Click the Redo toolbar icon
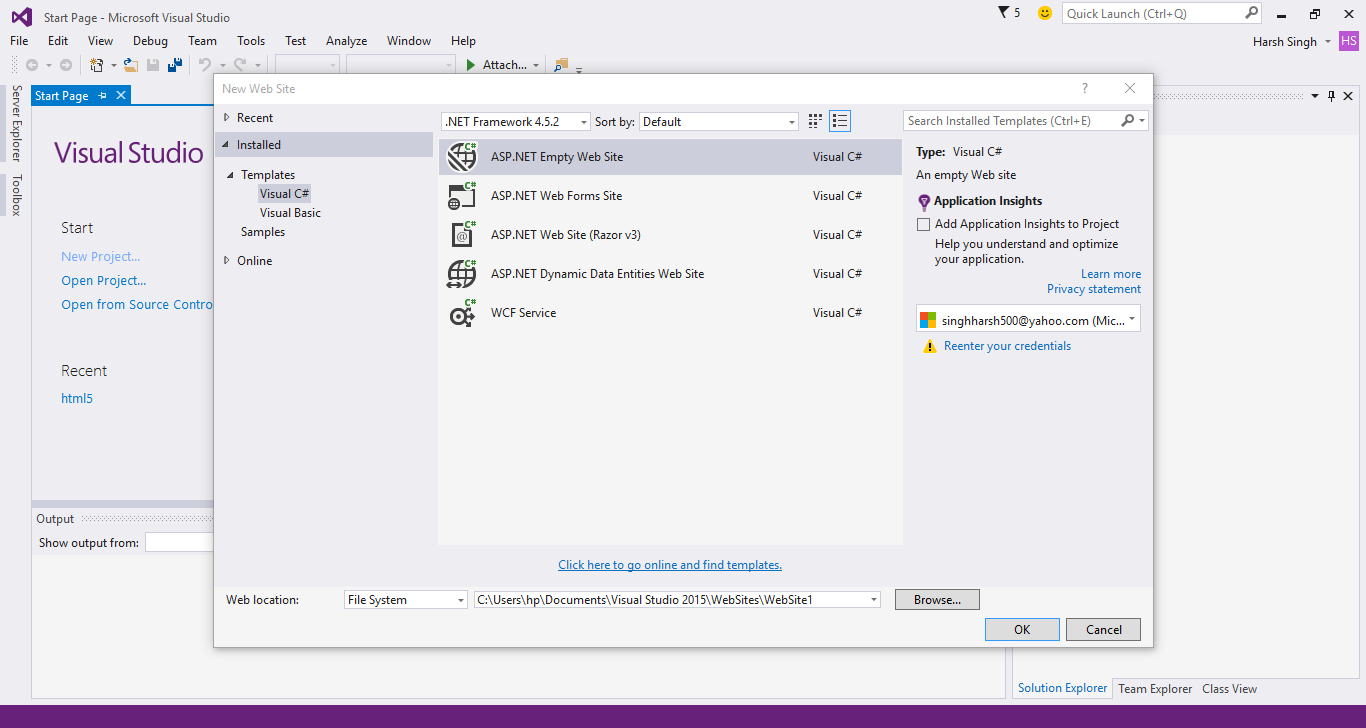Viewport: 1366px width, 728px height. point(240,65)
